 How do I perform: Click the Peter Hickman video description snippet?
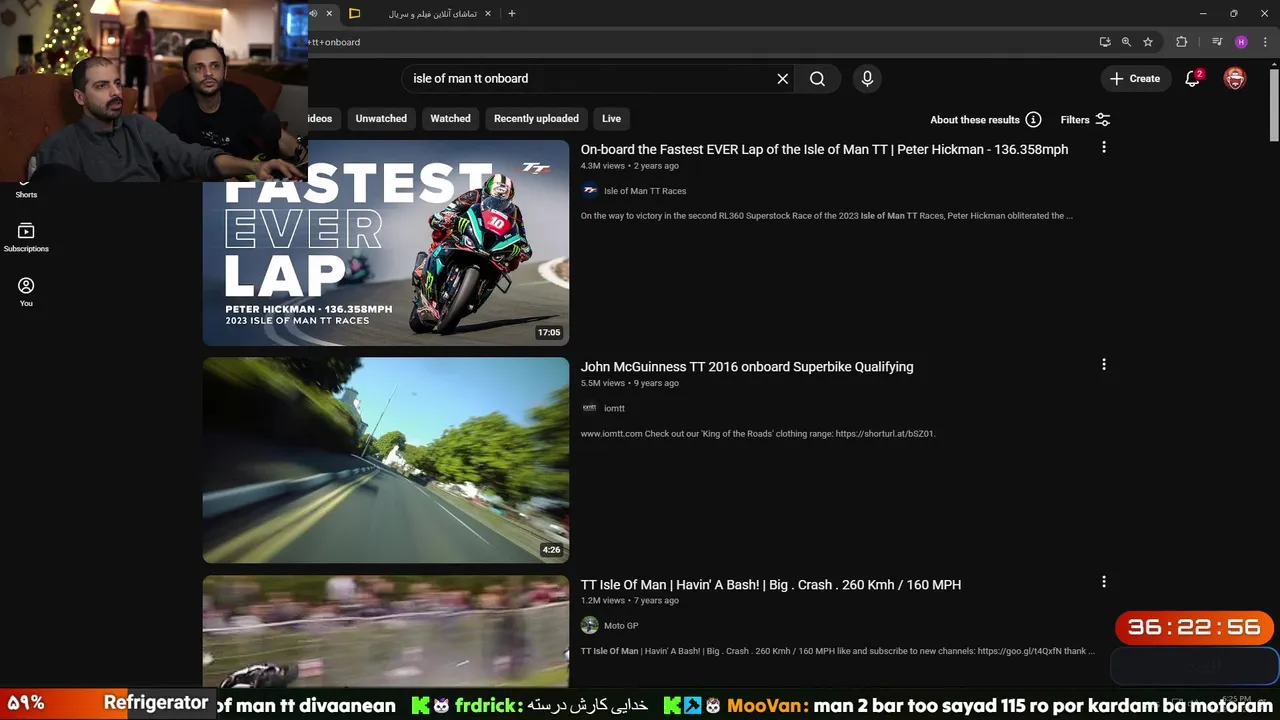pyautogui.click(x=827, y=216)
